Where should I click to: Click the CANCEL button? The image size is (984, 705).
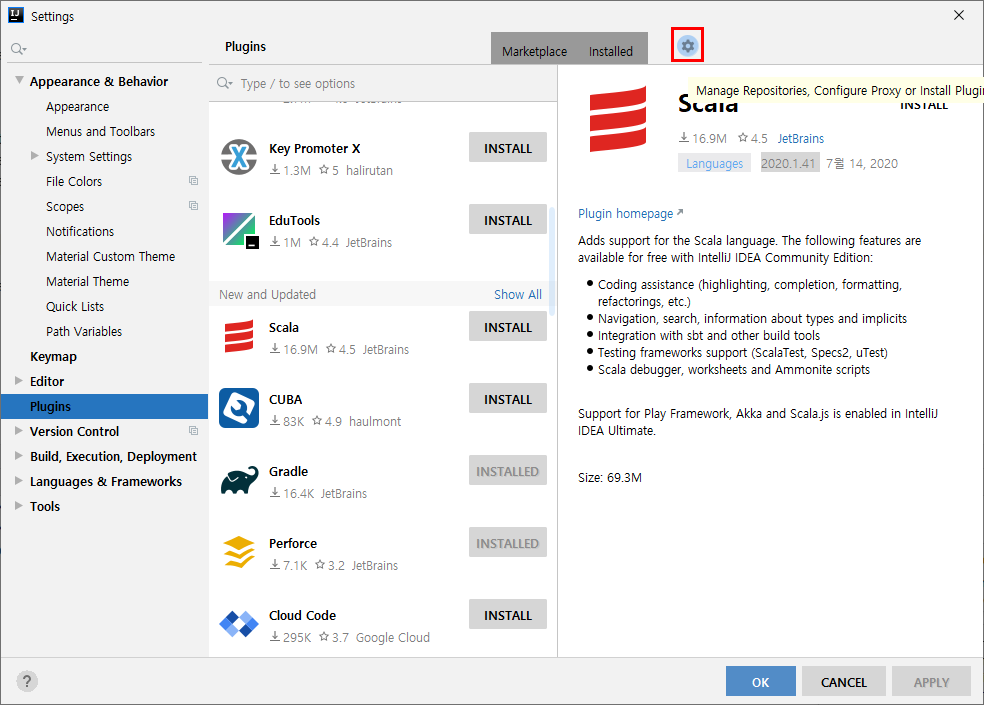[x=843, y=682]
